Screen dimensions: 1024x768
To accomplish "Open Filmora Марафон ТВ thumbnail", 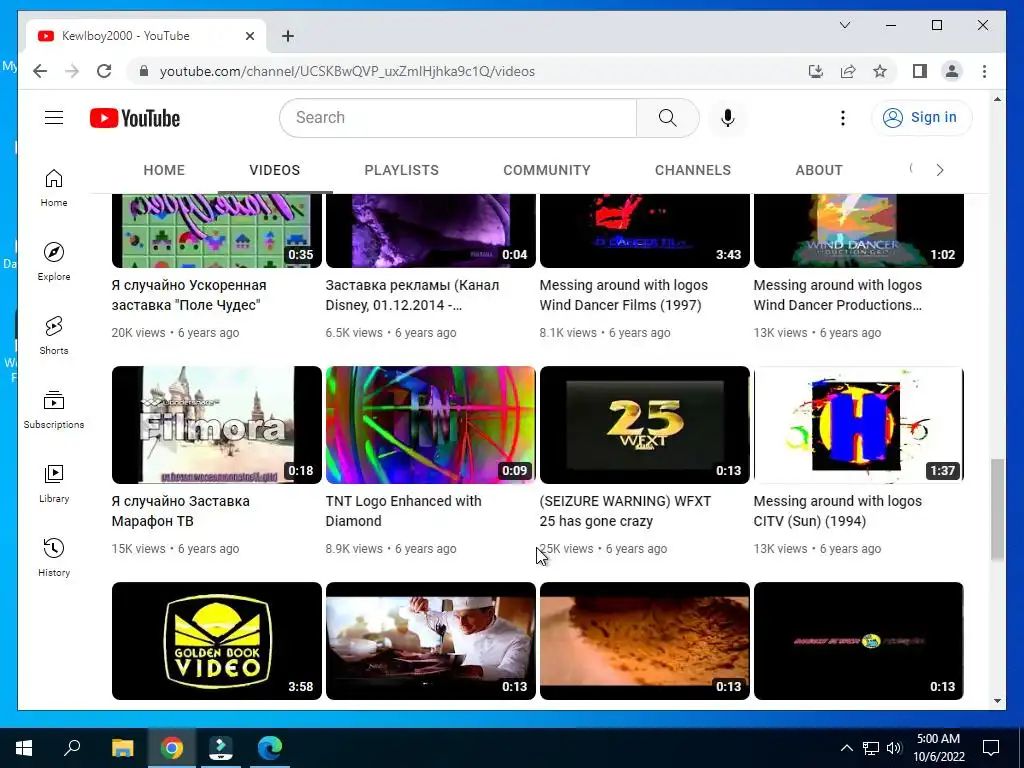I will point(217,424).
